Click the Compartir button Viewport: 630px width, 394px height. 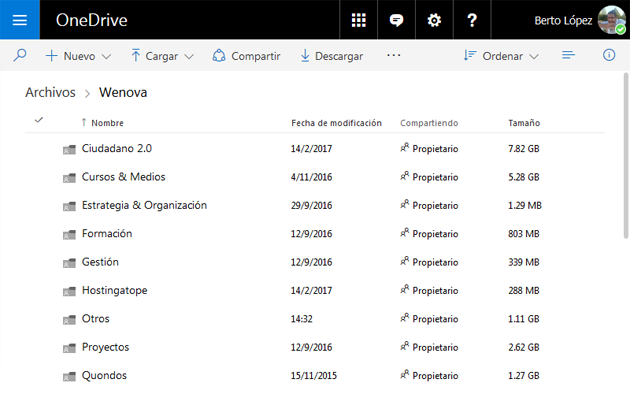[246, 56]
